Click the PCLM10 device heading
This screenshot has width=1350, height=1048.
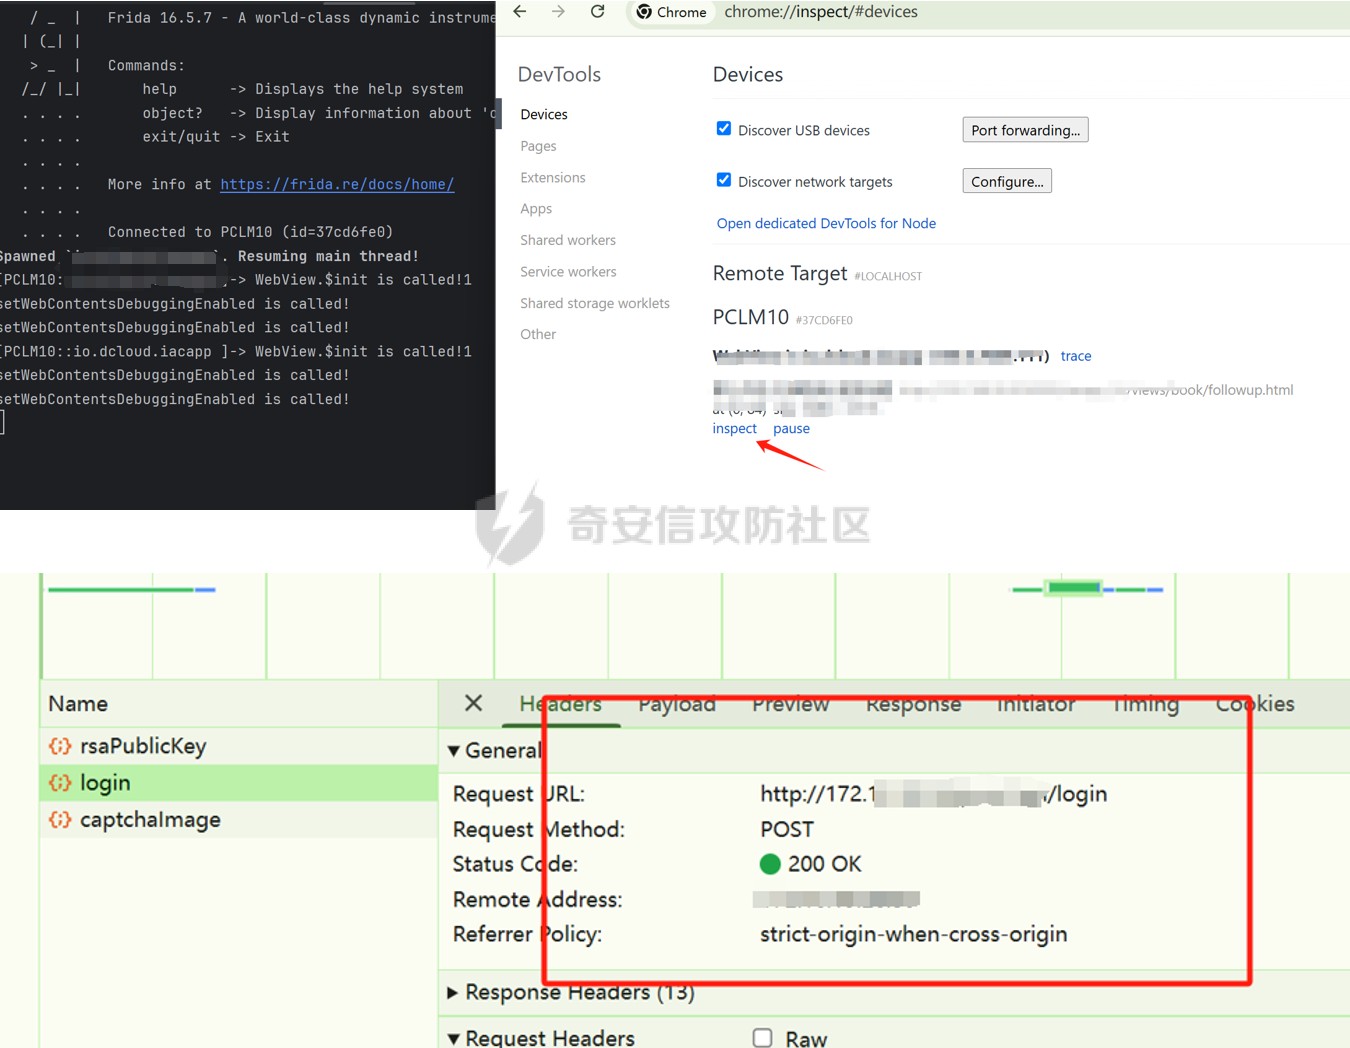[750, 317]
